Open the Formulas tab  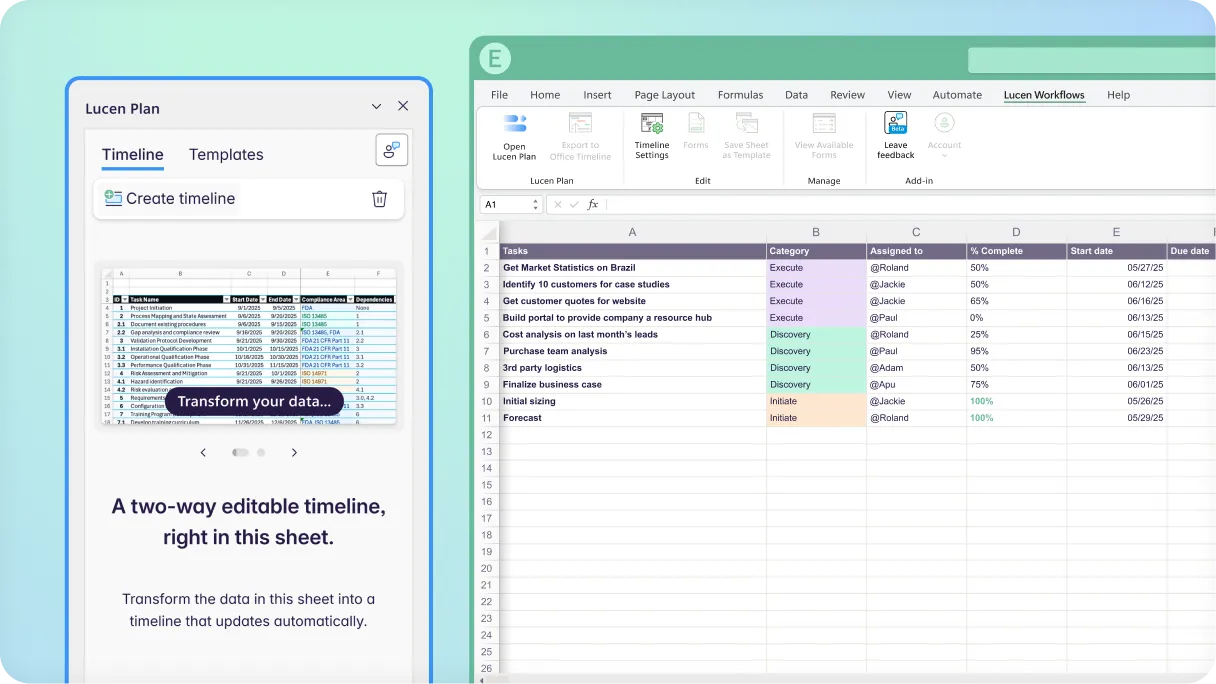pyautogui.click(x=740, y=95)
